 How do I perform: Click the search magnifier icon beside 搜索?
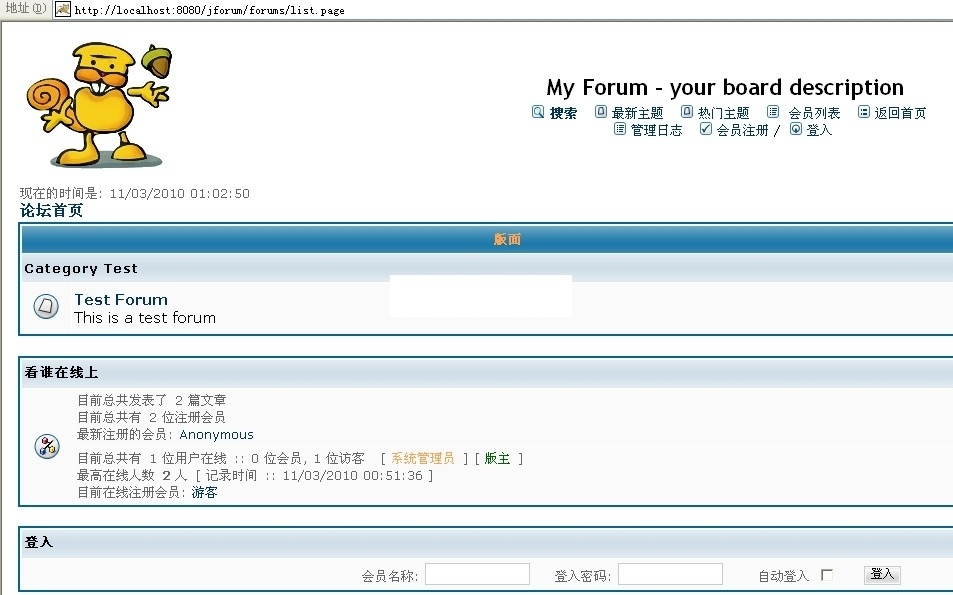[x=538, y=112]
